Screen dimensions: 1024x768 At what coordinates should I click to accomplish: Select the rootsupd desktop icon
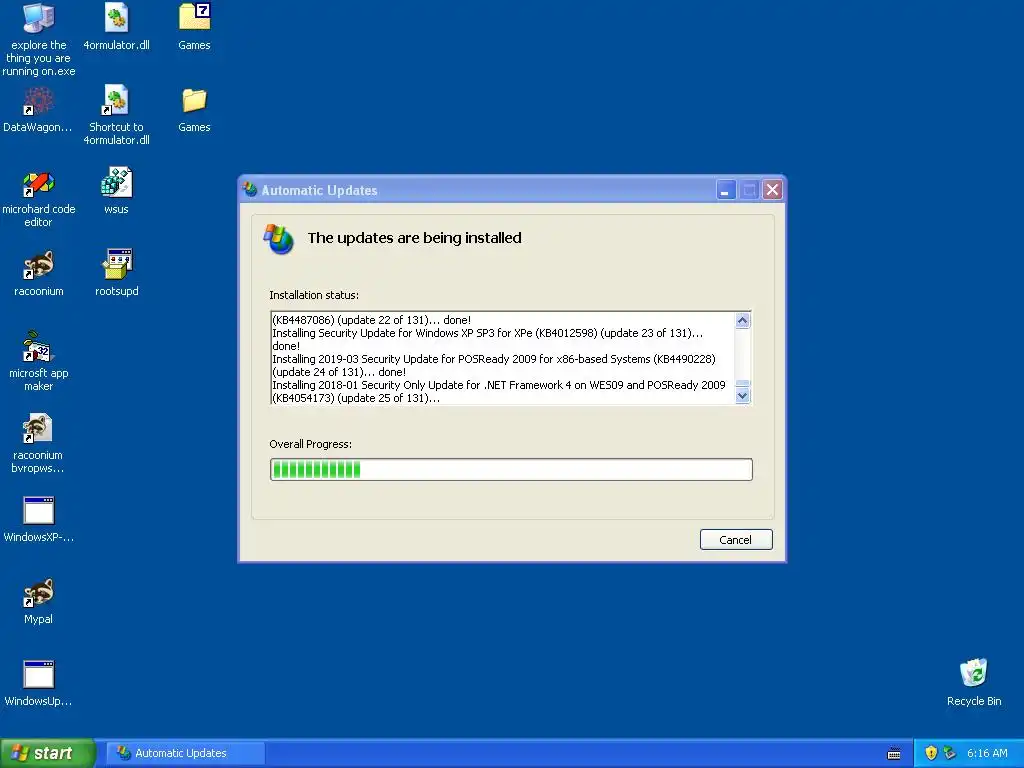[x=116, y=264]
